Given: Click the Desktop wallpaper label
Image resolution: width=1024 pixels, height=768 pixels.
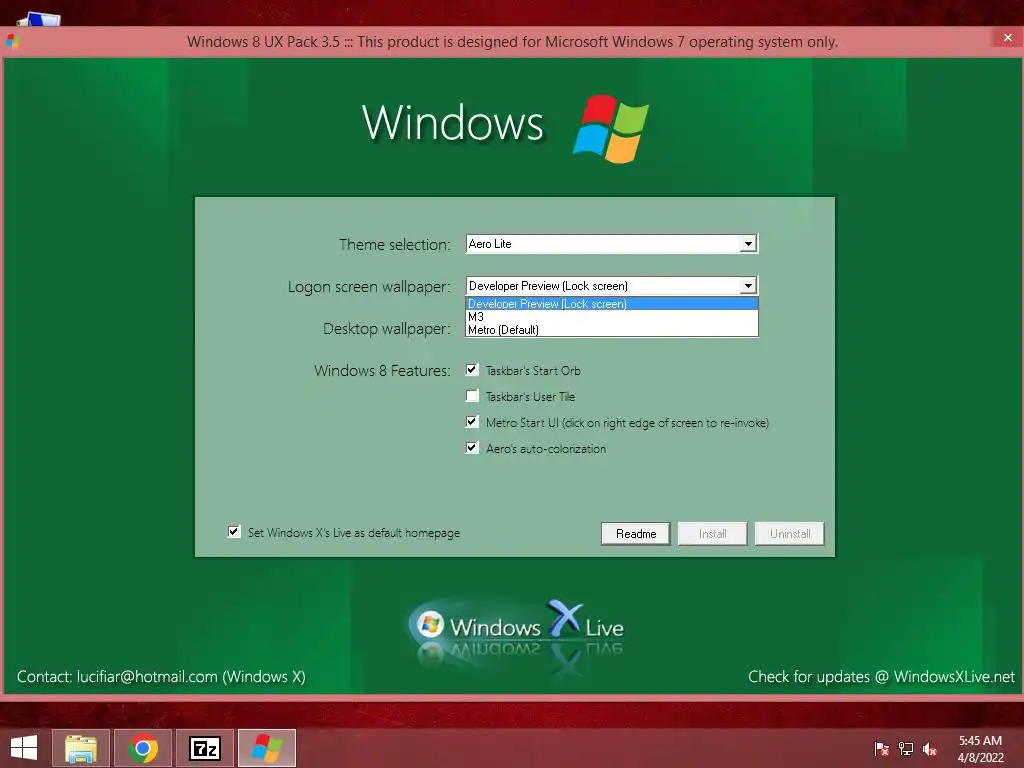Looking at the screenshot, I should tap(387, 328).
